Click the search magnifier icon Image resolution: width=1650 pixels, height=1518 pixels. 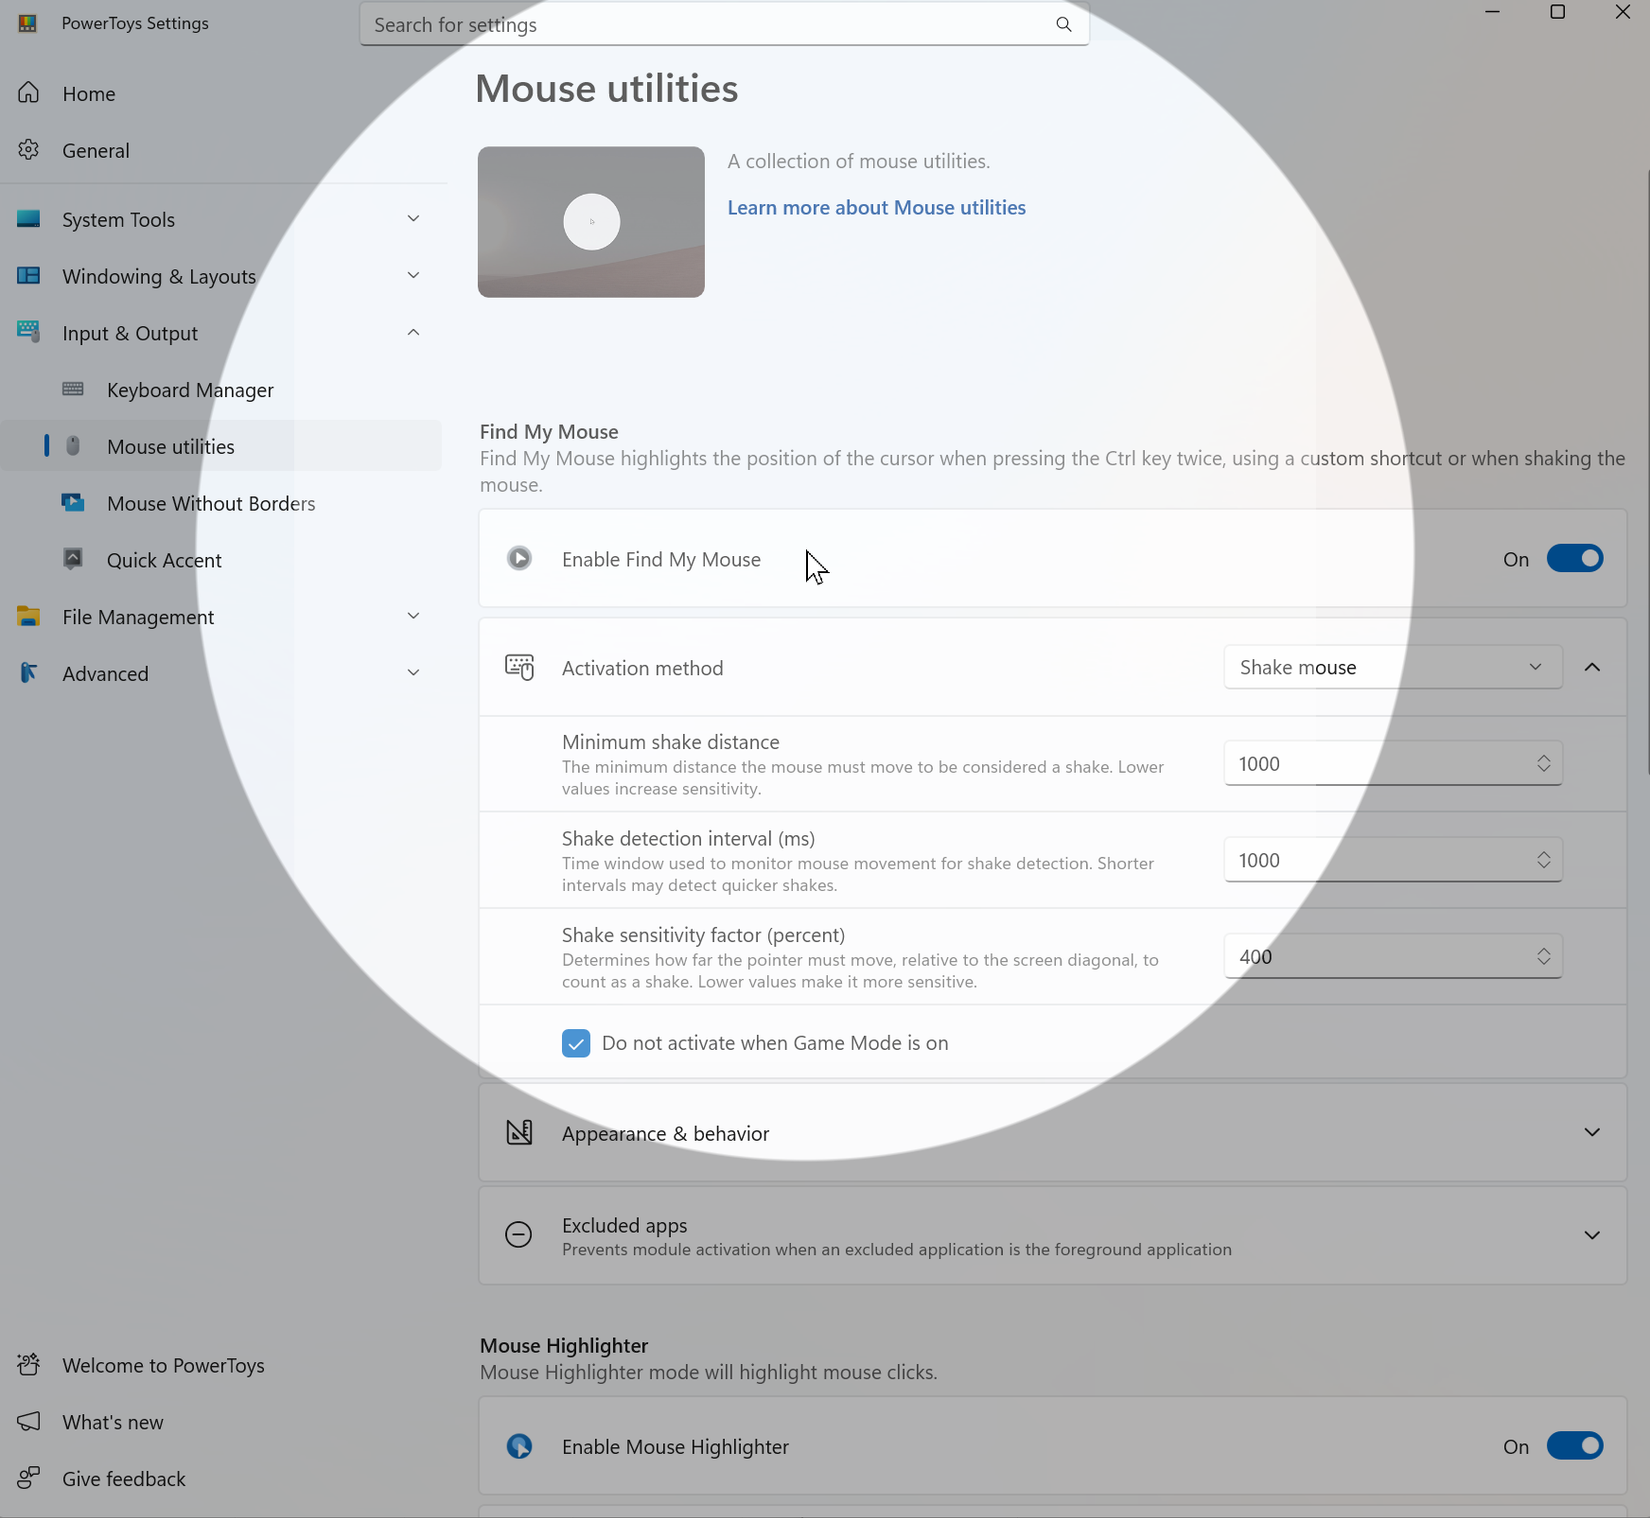pyautogui.click(x=1063, y=24)
